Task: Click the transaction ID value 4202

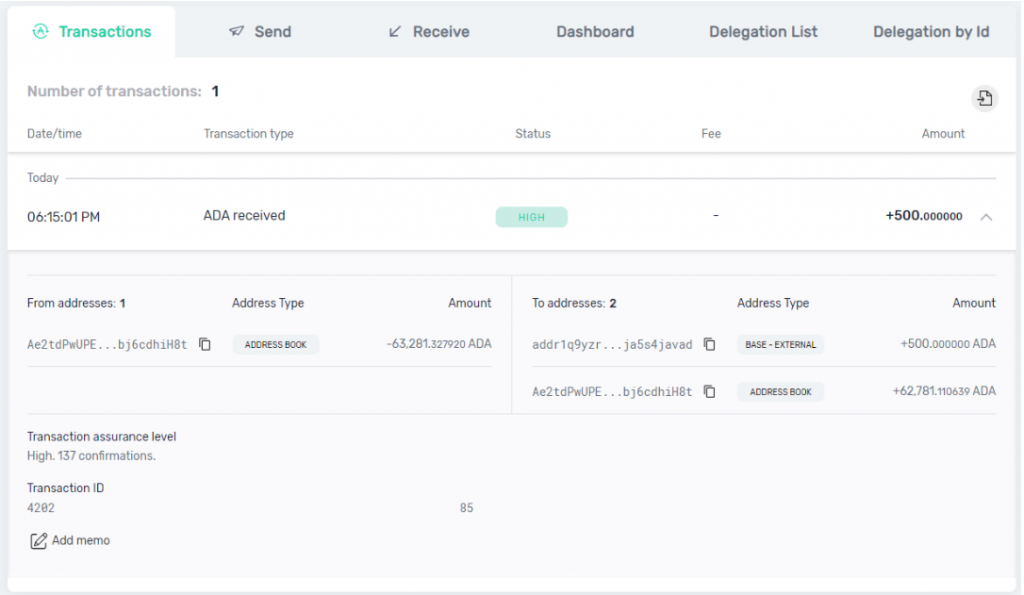Action: point(41,508)
